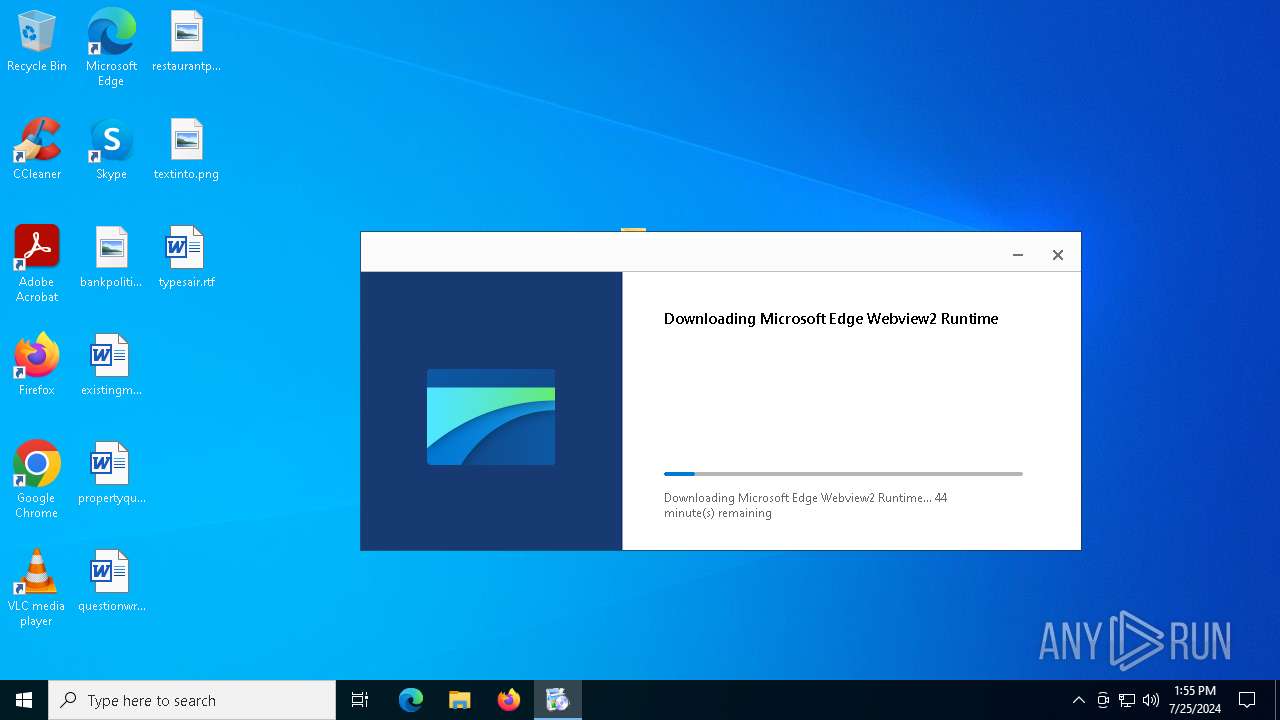Launch Microsoft Edge from the taskbar
Screen dimensions: 1280x720
coord(411,700)
